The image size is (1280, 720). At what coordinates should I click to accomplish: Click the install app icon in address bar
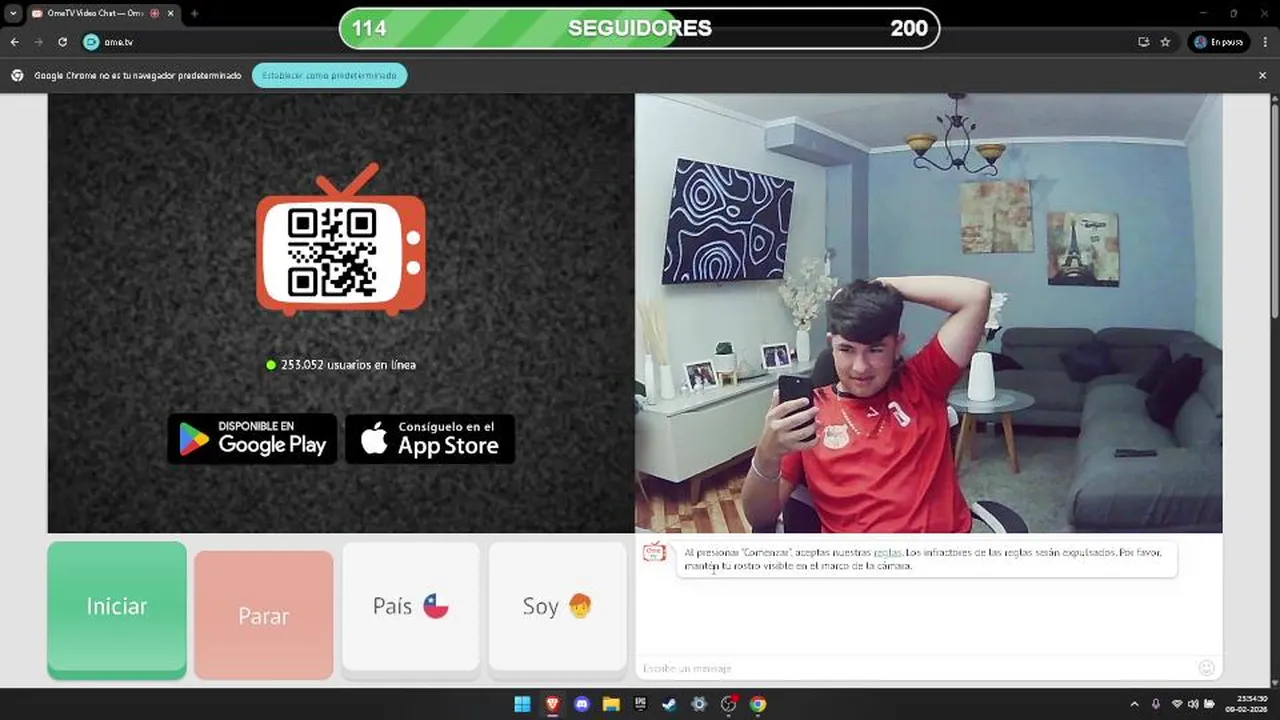(x=1143, y=42)
